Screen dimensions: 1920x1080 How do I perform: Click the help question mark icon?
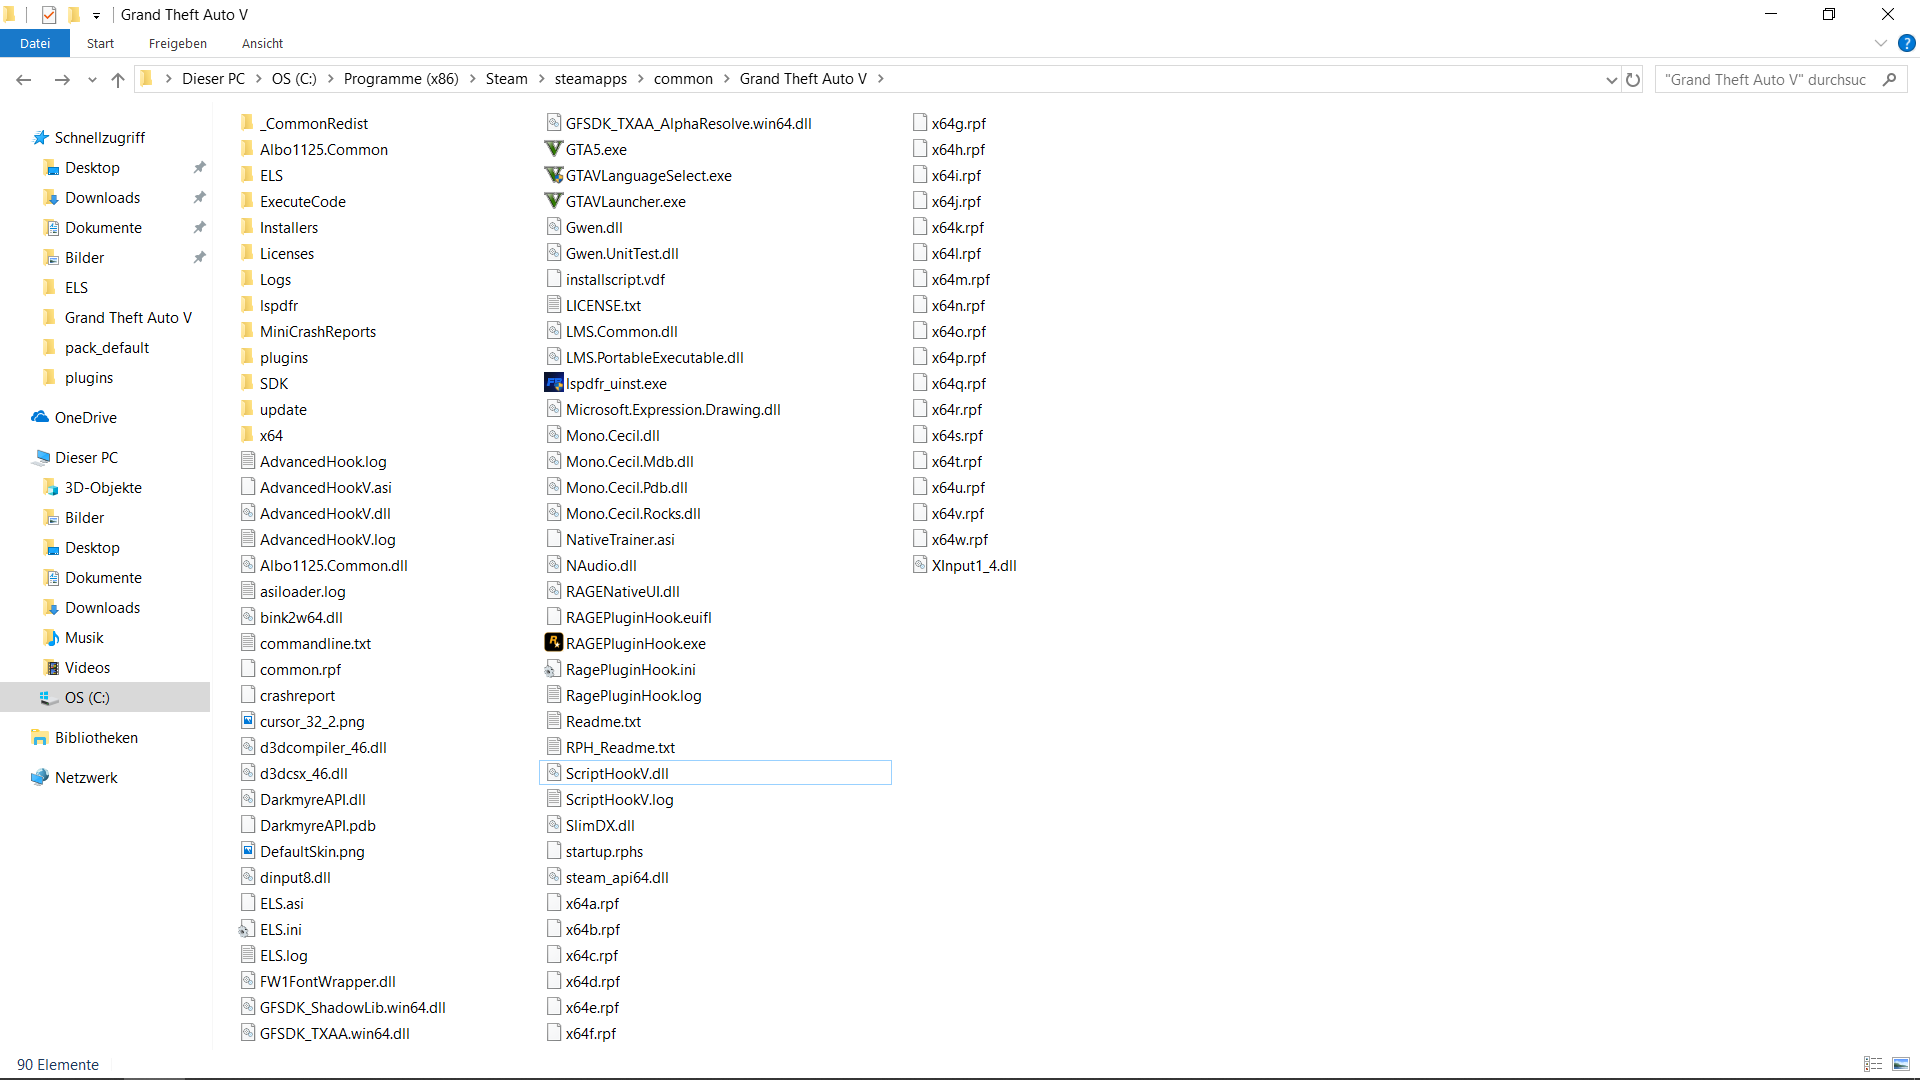pos(1906,43)
